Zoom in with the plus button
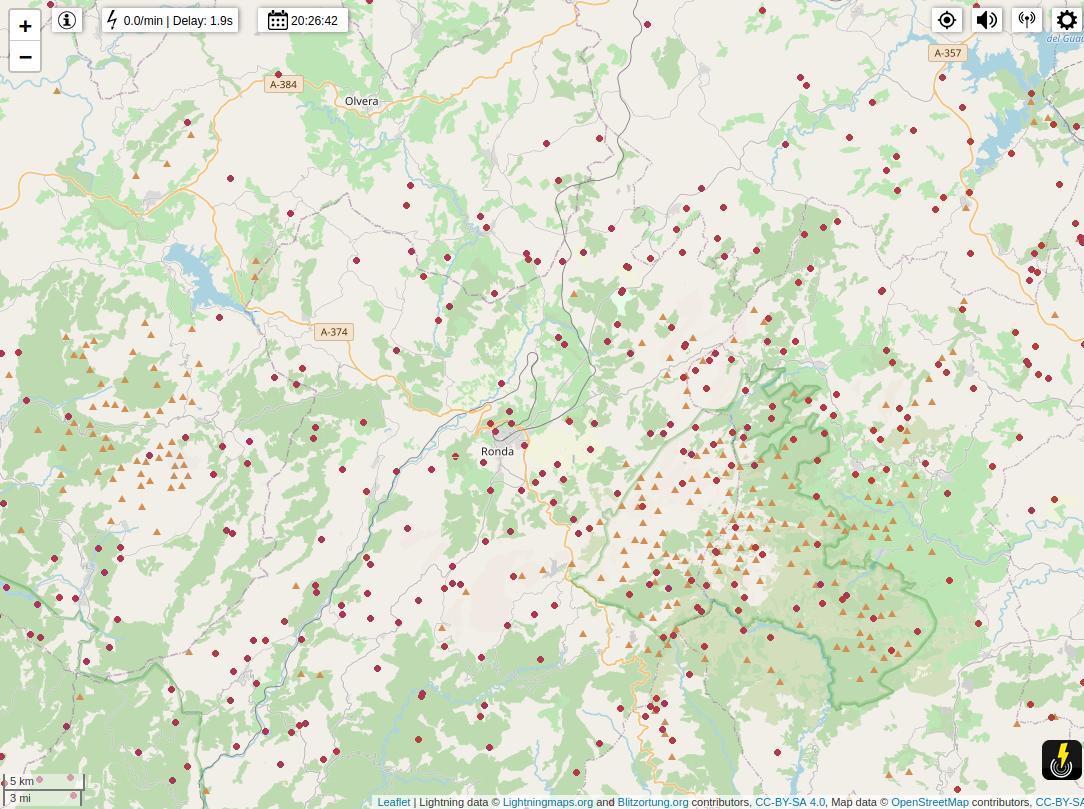1084x809 pixels. [25, 26]
